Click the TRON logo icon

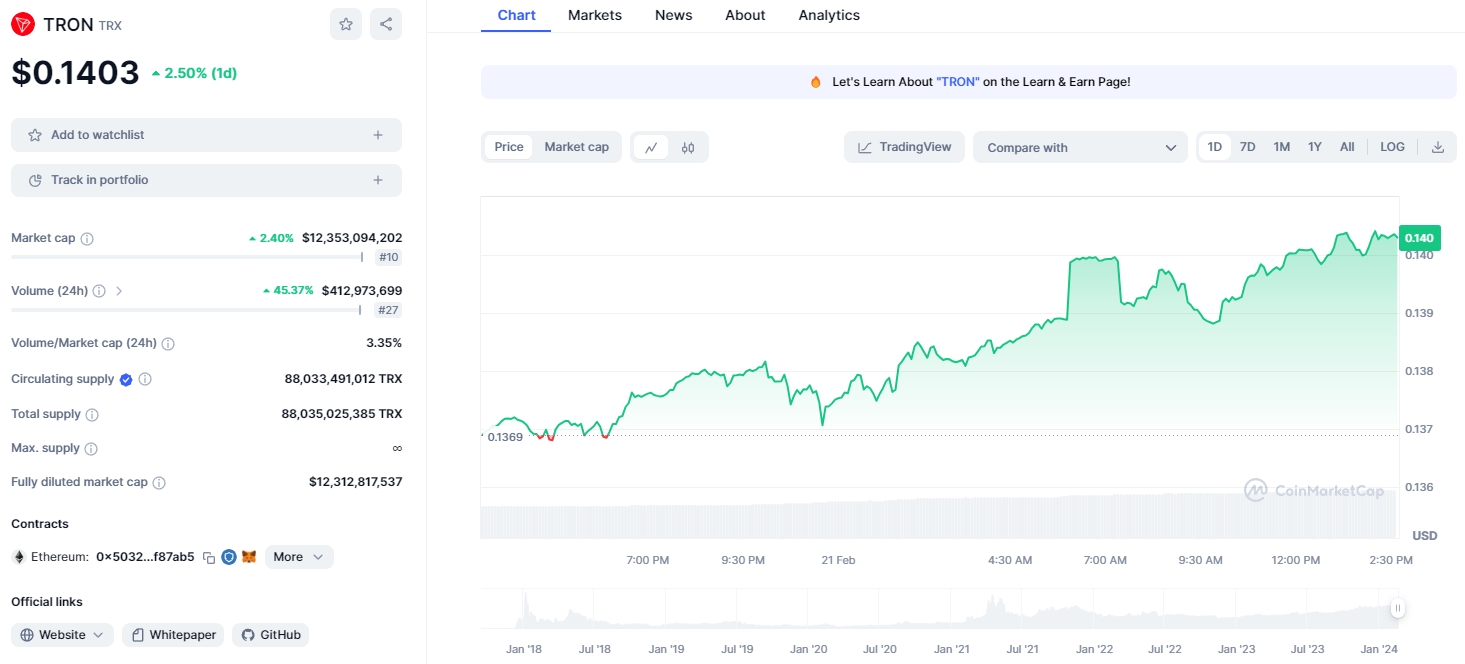23,24
